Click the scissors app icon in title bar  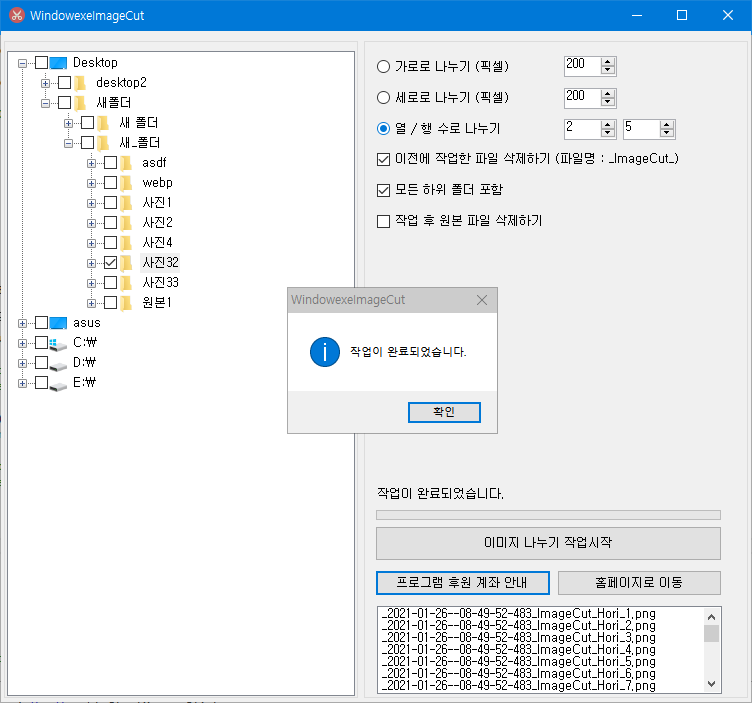(x=16, y=15)
